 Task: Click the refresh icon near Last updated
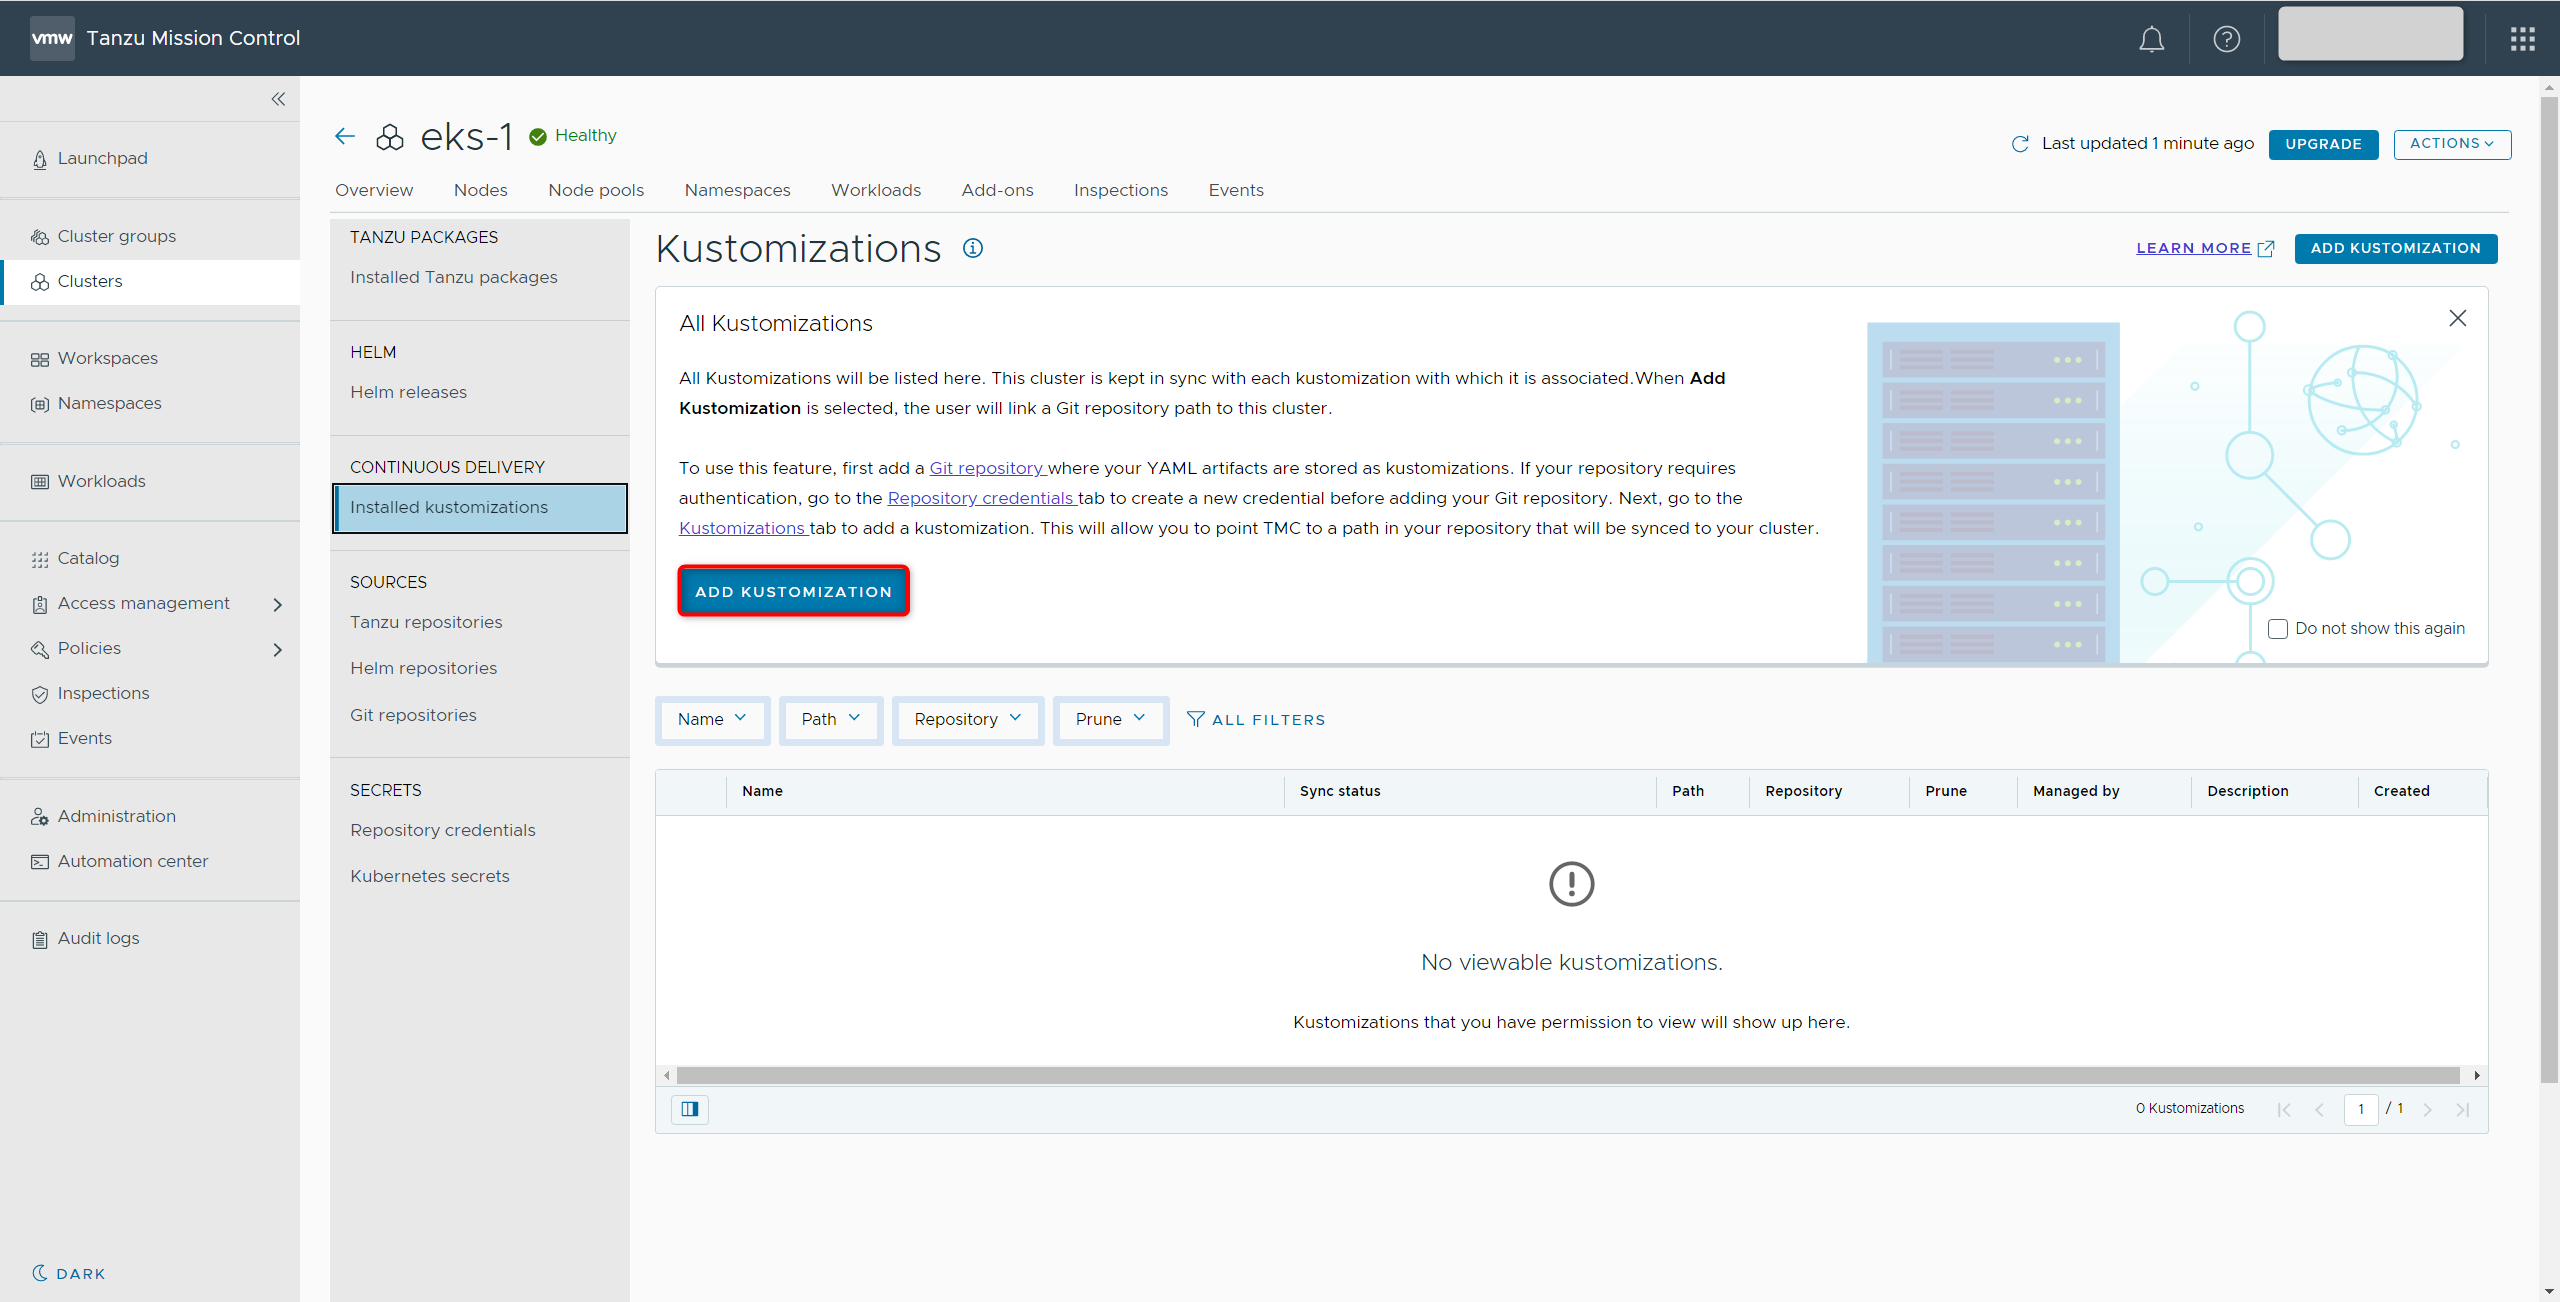coord(2020,144)
